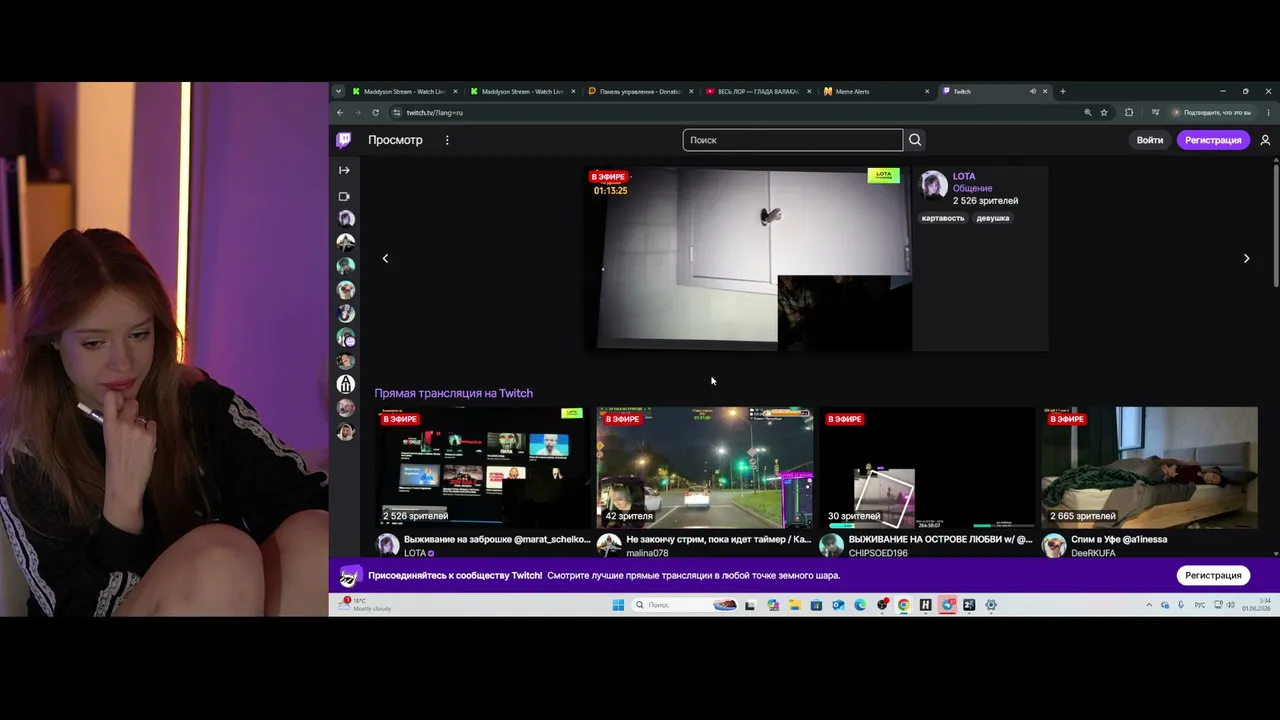1280x720 pixels.
Task: Open Chrome media controls icon
Action: click(x=1155, y=112)
